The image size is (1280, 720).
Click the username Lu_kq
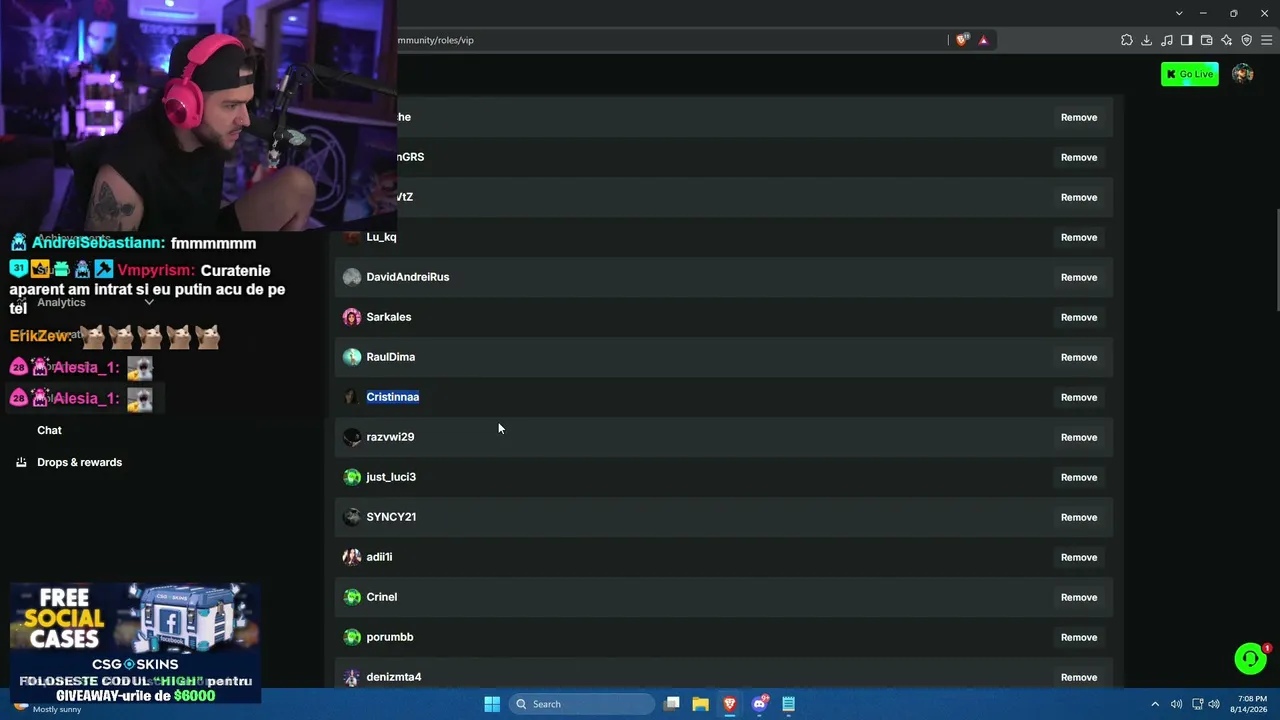pos(381,237)
